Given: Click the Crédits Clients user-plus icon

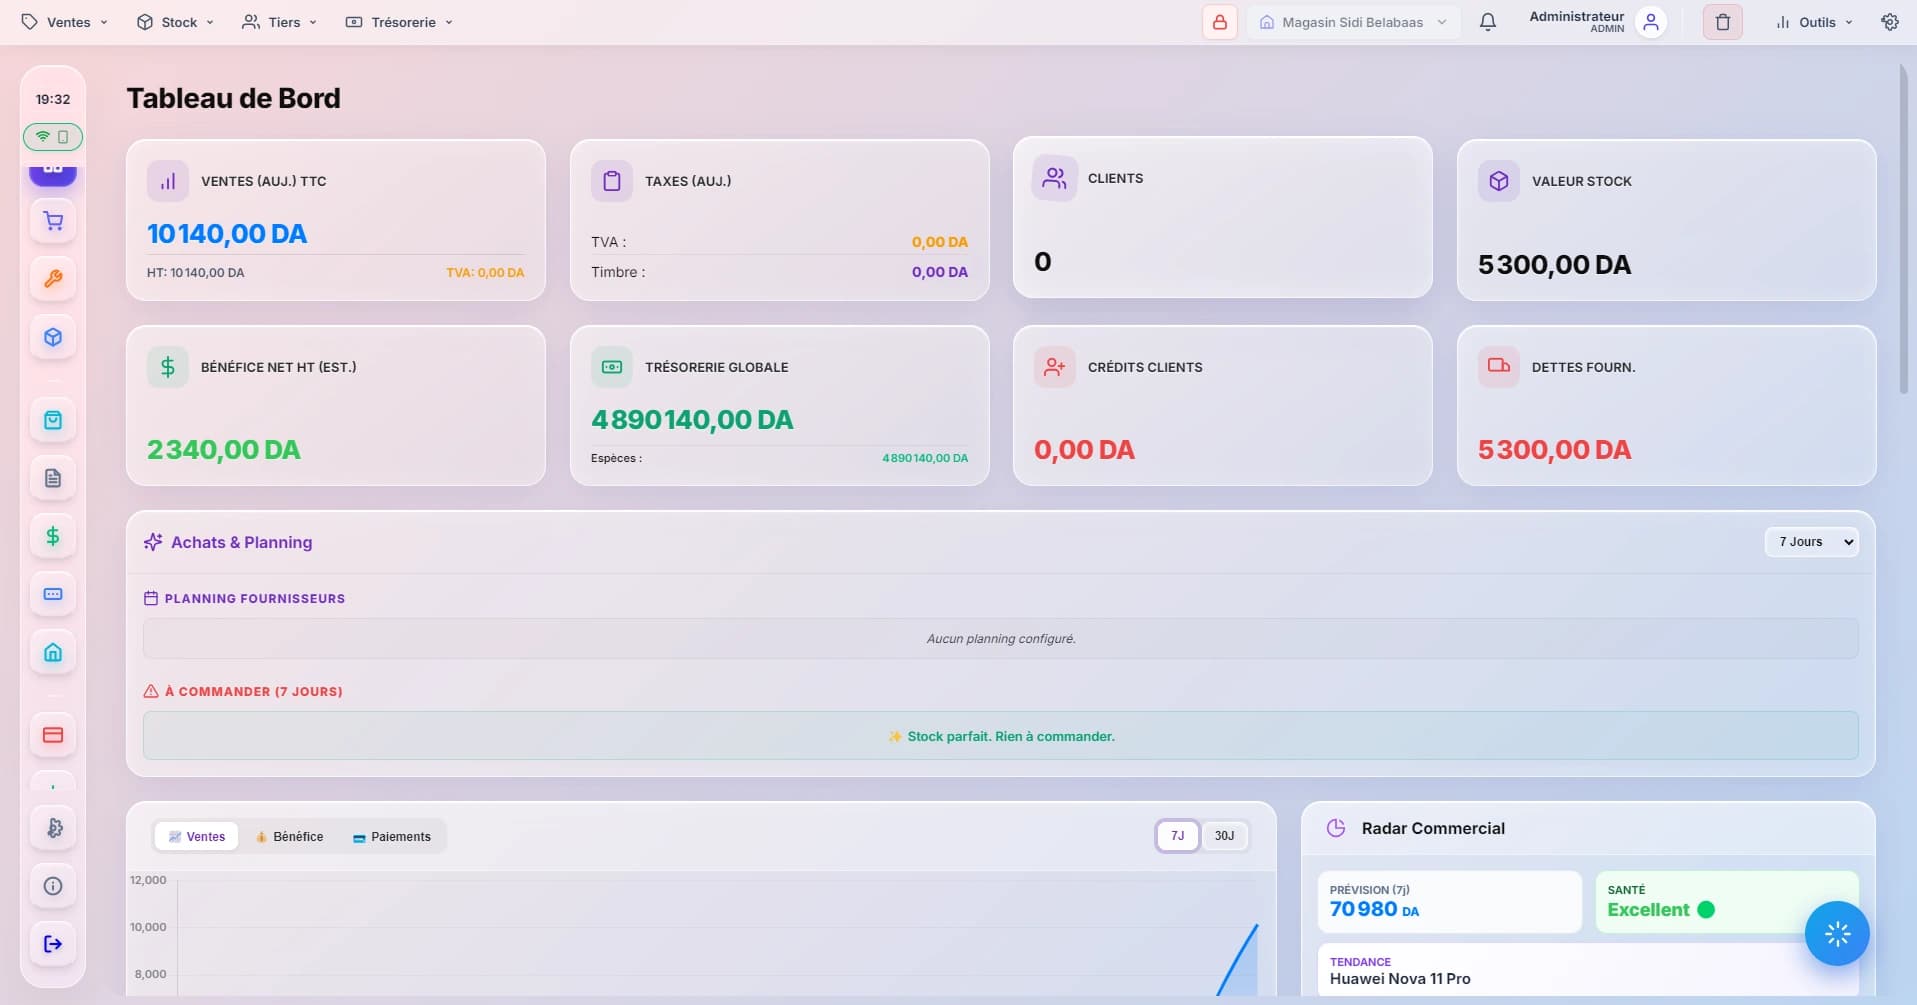Looking at the screenshot, I should (x=1055, y=367).
